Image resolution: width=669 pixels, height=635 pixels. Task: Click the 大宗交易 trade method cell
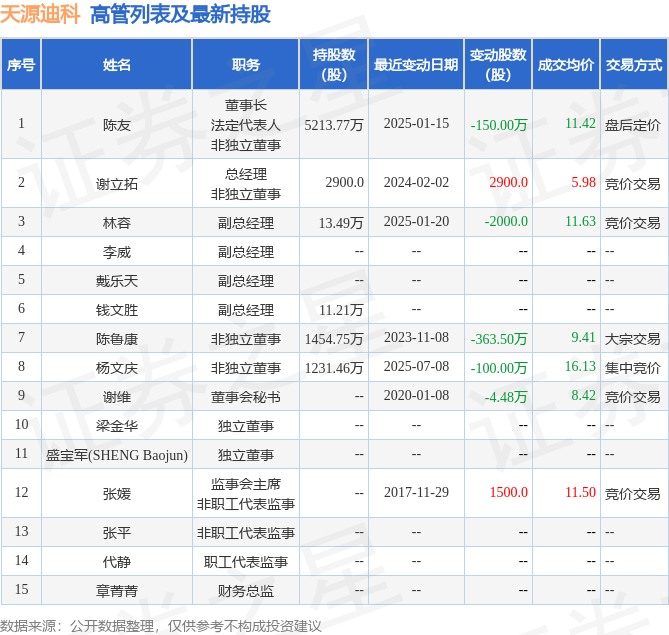[632, 339]
